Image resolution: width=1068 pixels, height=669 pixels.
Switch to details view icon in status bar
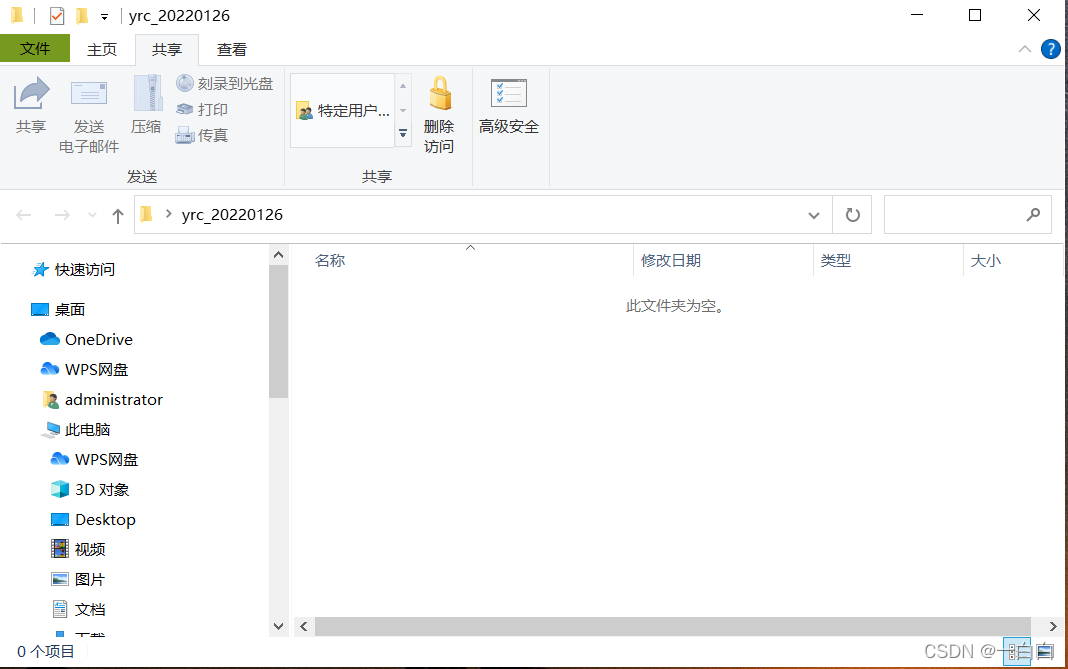tap(1017, 652)
